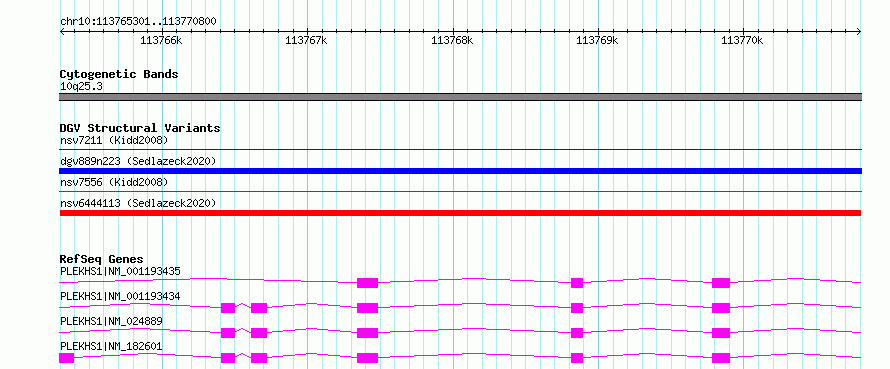The height and width of the screenshot is (369, 890).
Task: Click the nsv7211 (Kidd2008) variant label
Action: (114, 140)
